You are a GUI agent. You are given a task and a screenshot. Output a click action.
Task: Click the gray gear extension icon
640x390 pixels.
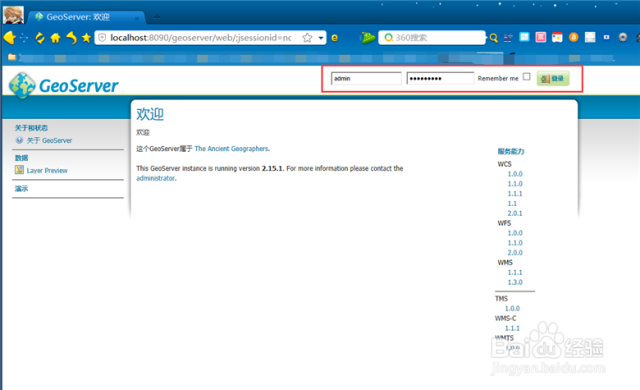point(623,38)
